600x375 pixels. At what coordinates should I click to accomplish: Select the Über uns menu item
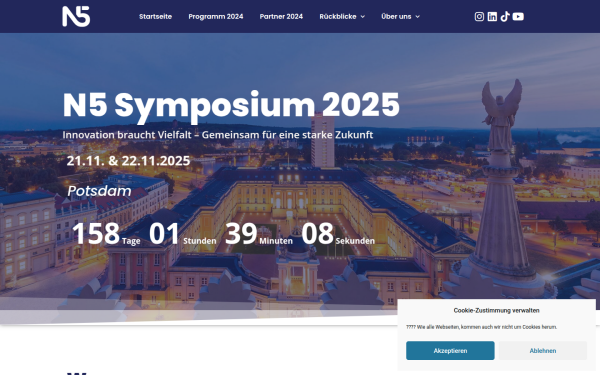[396, 16]
